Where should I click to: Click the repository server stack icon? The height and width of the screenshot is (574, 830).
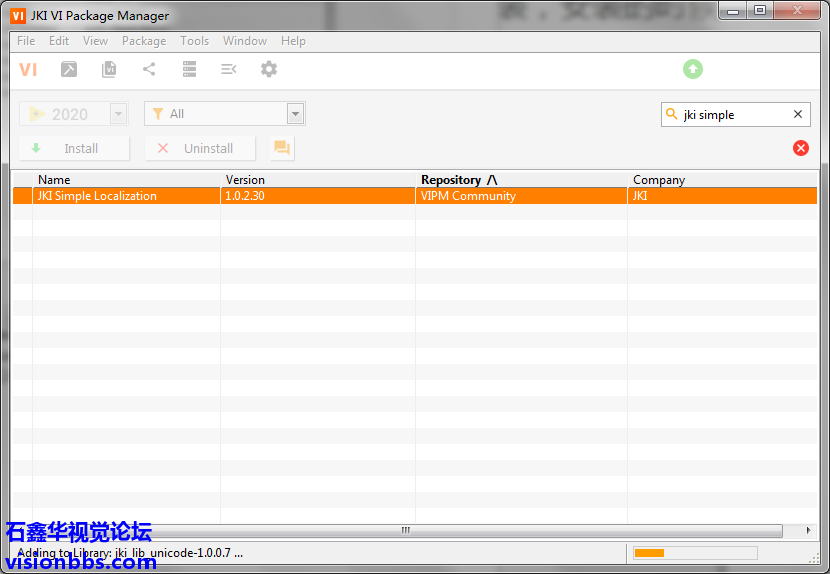(189, 69)
